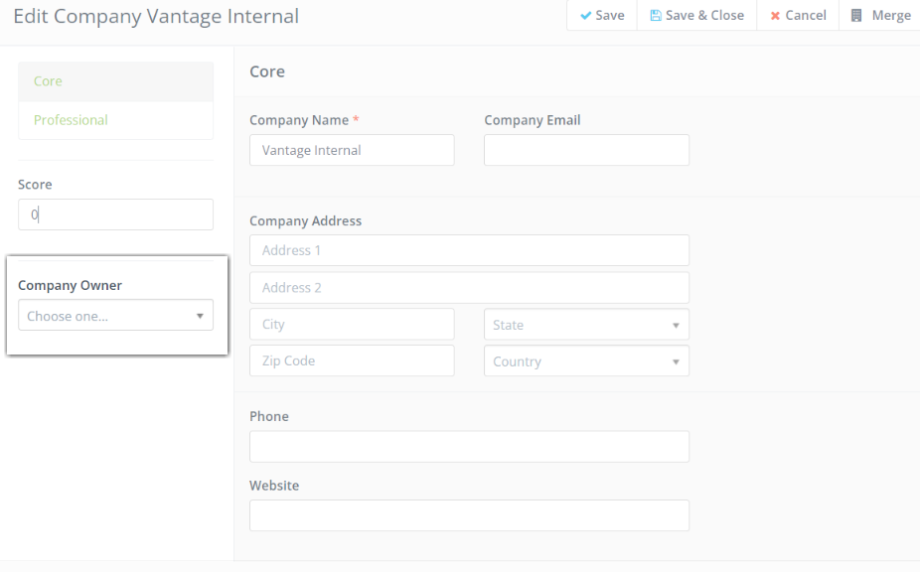Expand the State dropdown
The width and height of the screenshot is (920, 572).
(x=586, y=324)
